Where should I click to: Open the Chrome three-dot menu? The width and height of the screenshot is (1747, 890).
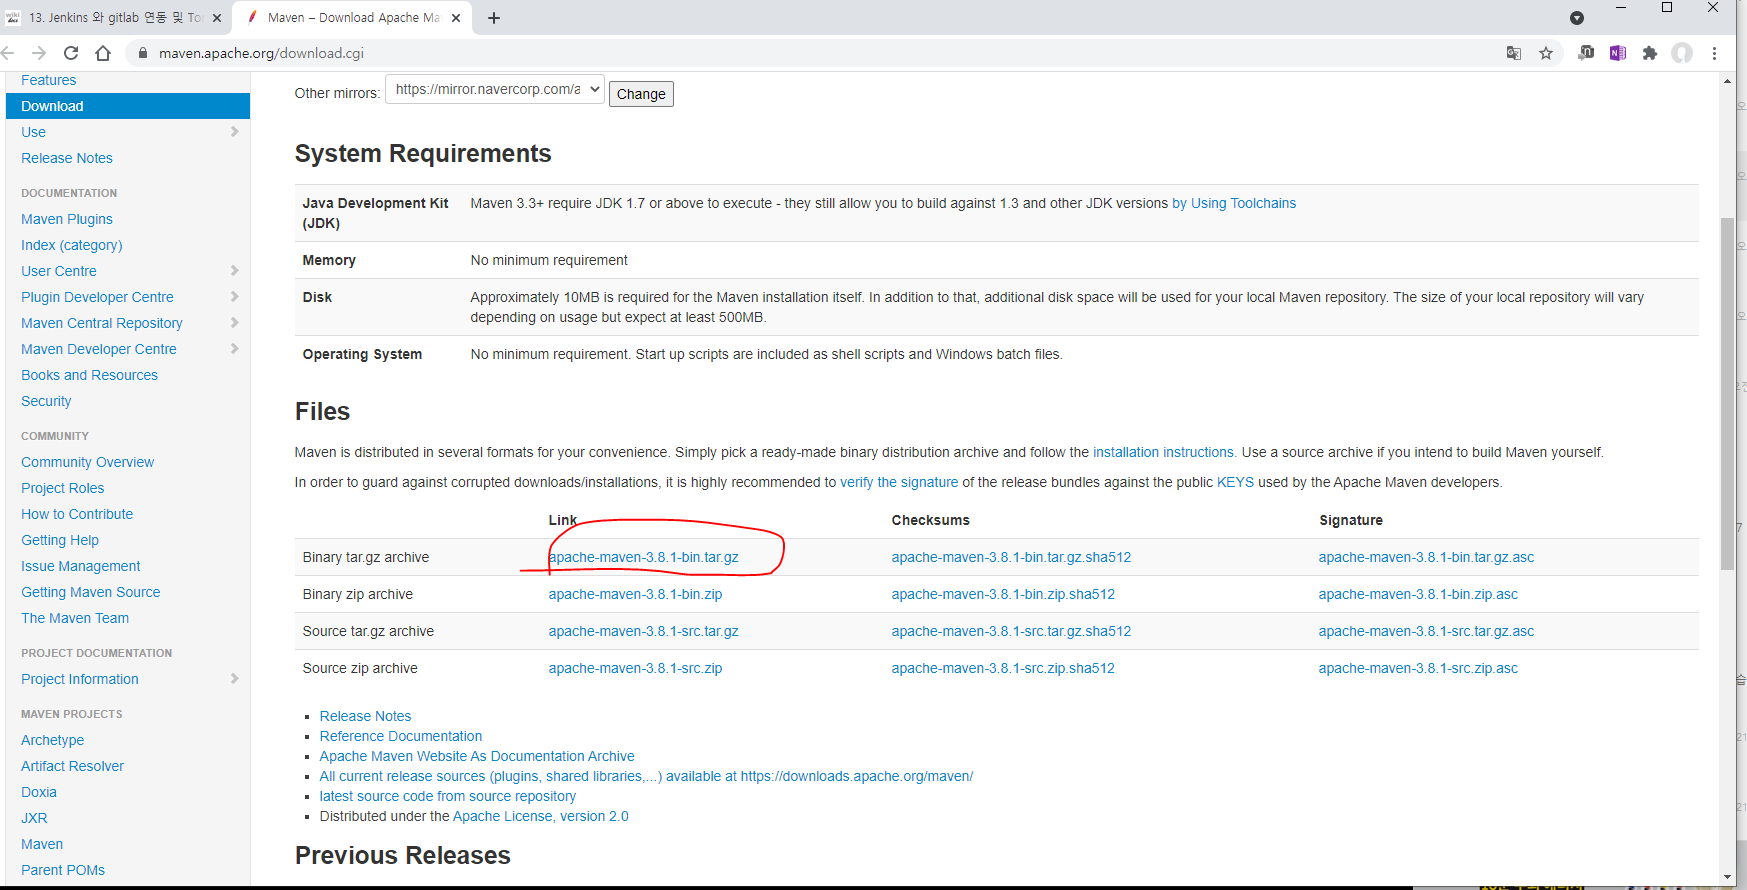(1714, 53)
